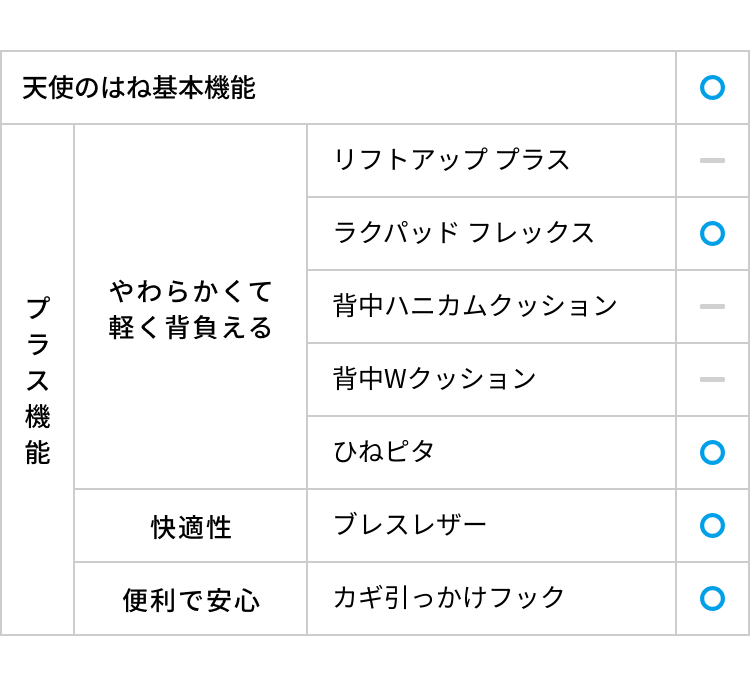
Task: Select the 天使のはね基本機能 header text
Action: (139, 88)
